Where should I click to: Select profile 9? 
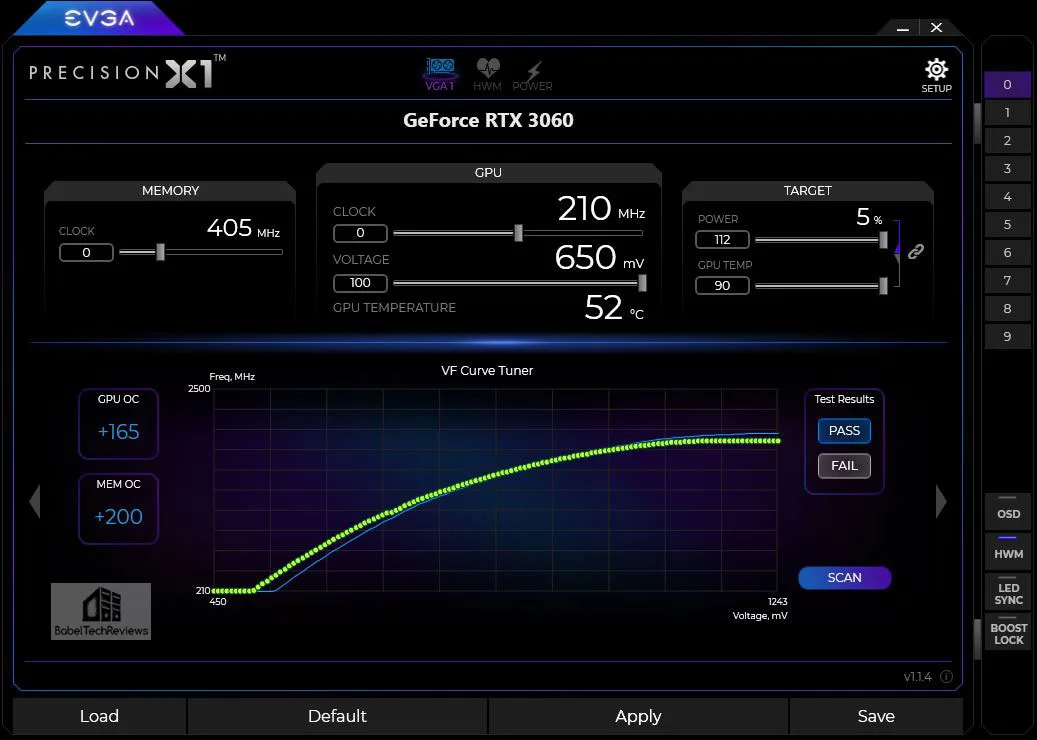pyautogui.click(x=1007, y=336)
